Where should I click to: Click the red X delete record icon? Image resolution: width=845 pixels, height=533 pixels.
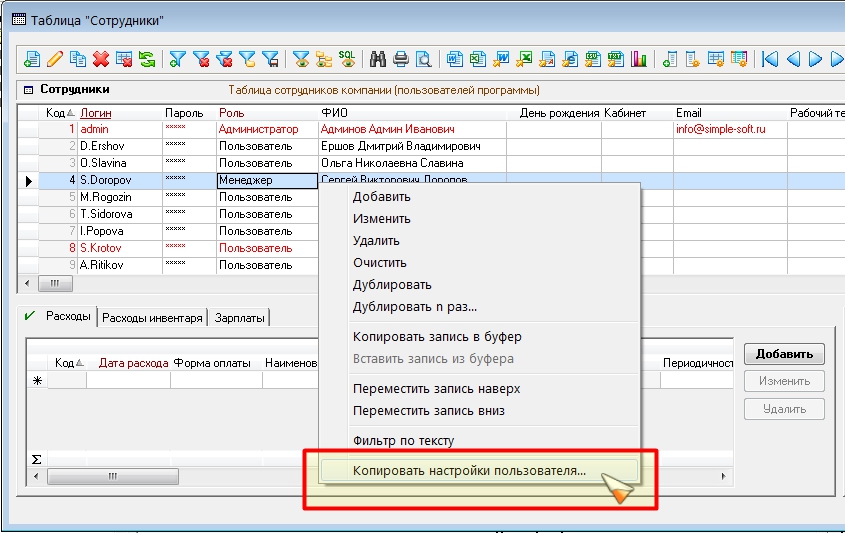(101, 59)
